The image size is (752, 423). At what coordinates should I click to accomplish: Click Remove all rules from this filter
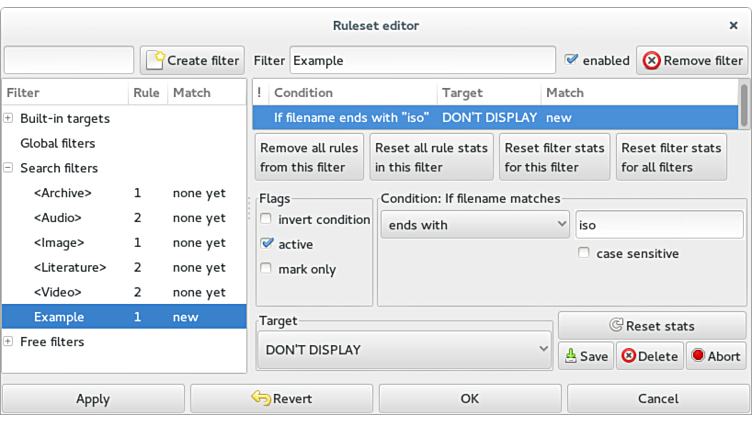[309, 157]
